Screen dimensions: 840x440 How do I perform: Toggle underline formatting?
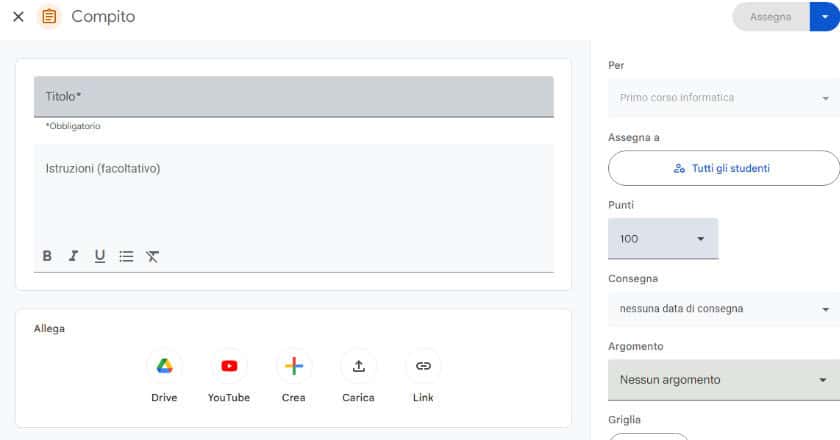pos(100,256)
